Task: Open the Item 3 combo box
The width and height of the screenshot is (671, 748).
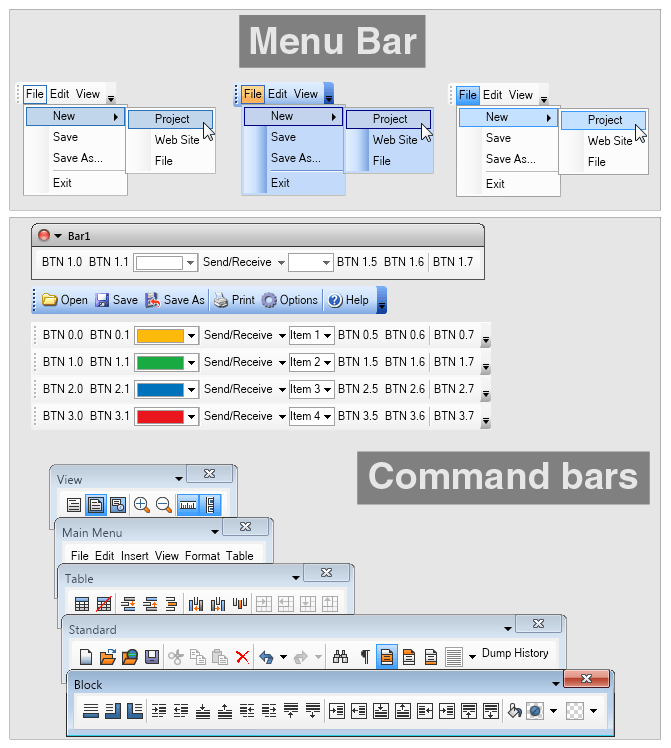Action: click(x=311, y=389)
